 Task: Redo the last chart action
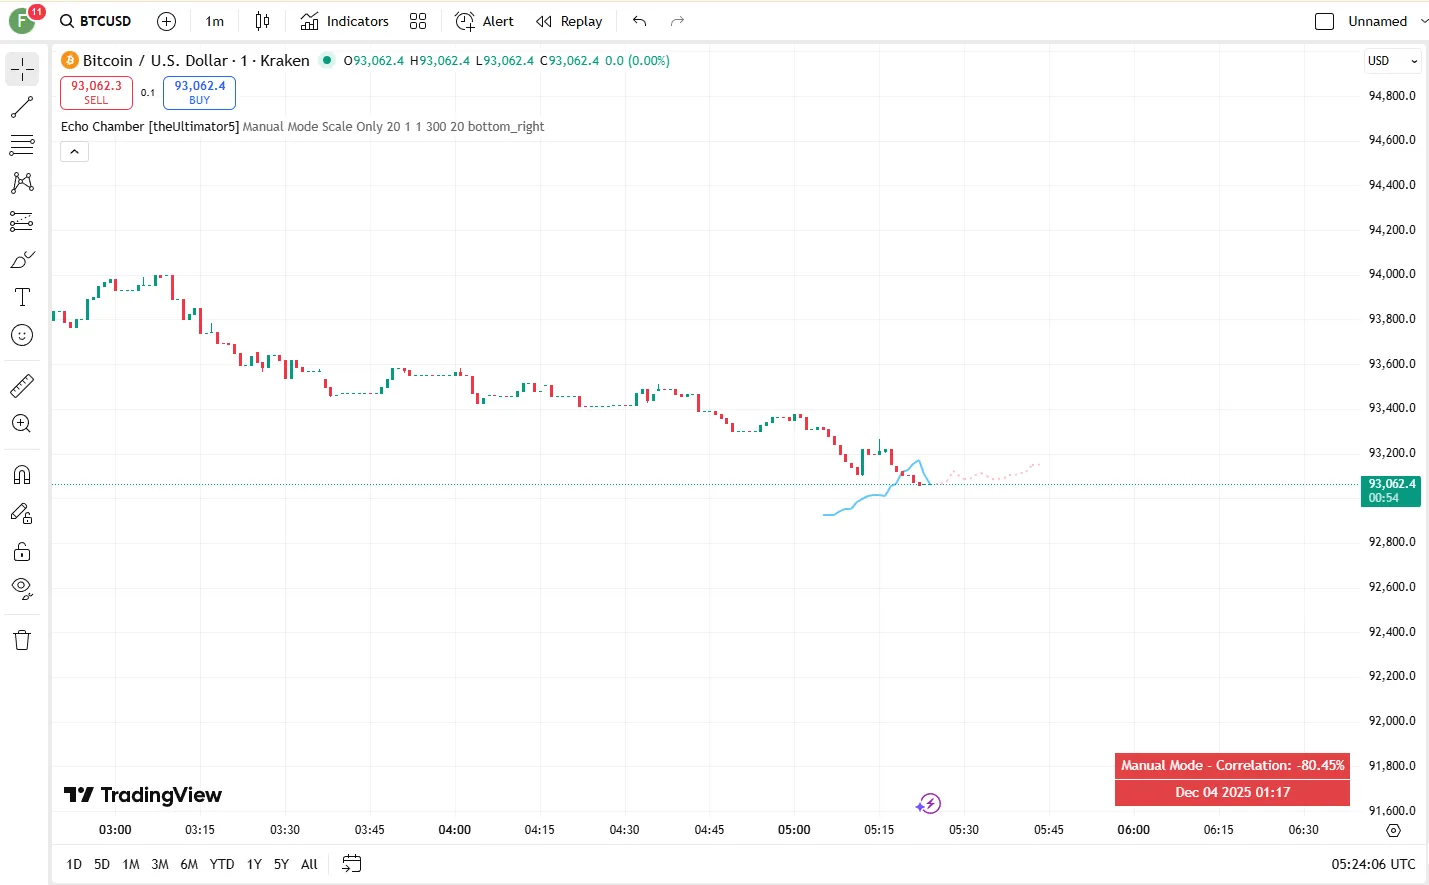coord(677,21)
